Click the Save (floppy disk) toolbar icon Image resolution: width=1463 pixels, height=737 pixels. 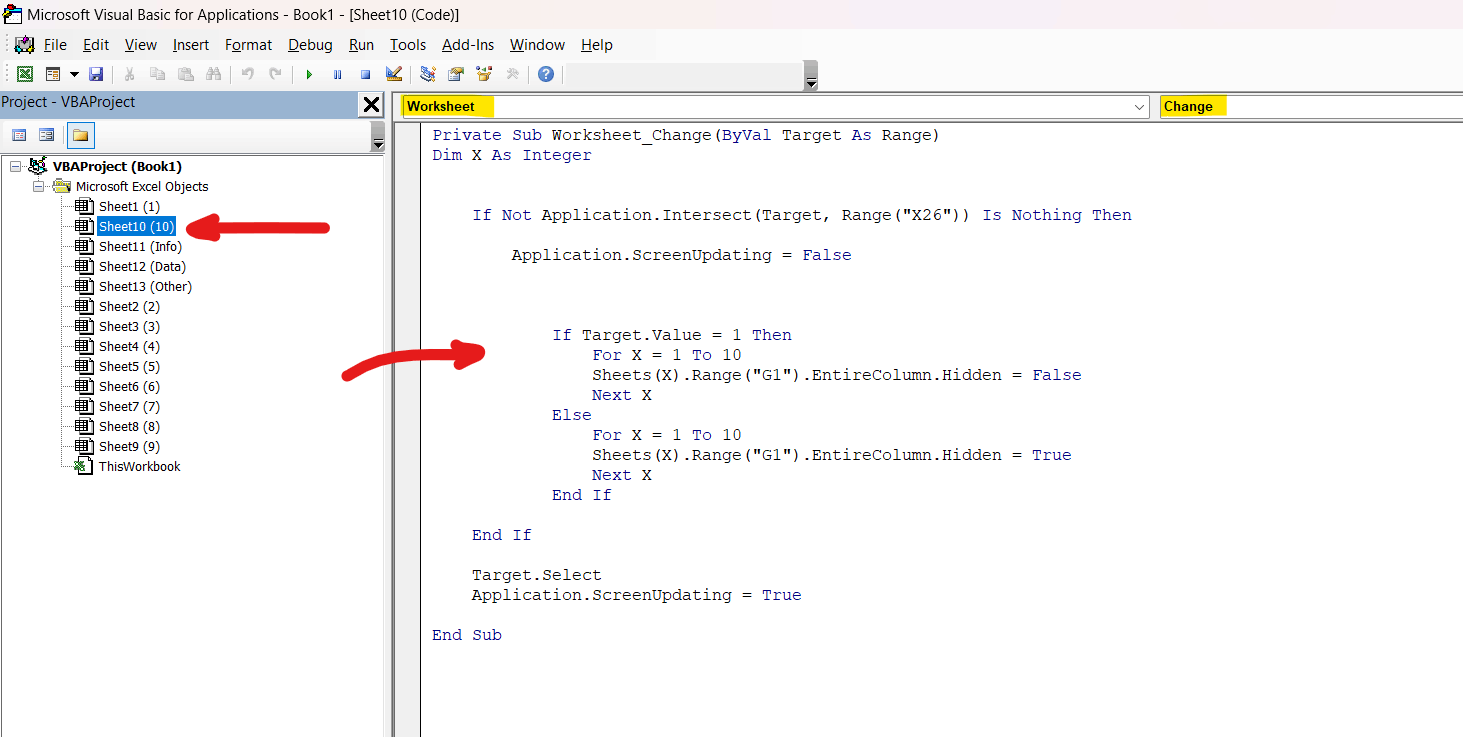click(x=96, y=74)
